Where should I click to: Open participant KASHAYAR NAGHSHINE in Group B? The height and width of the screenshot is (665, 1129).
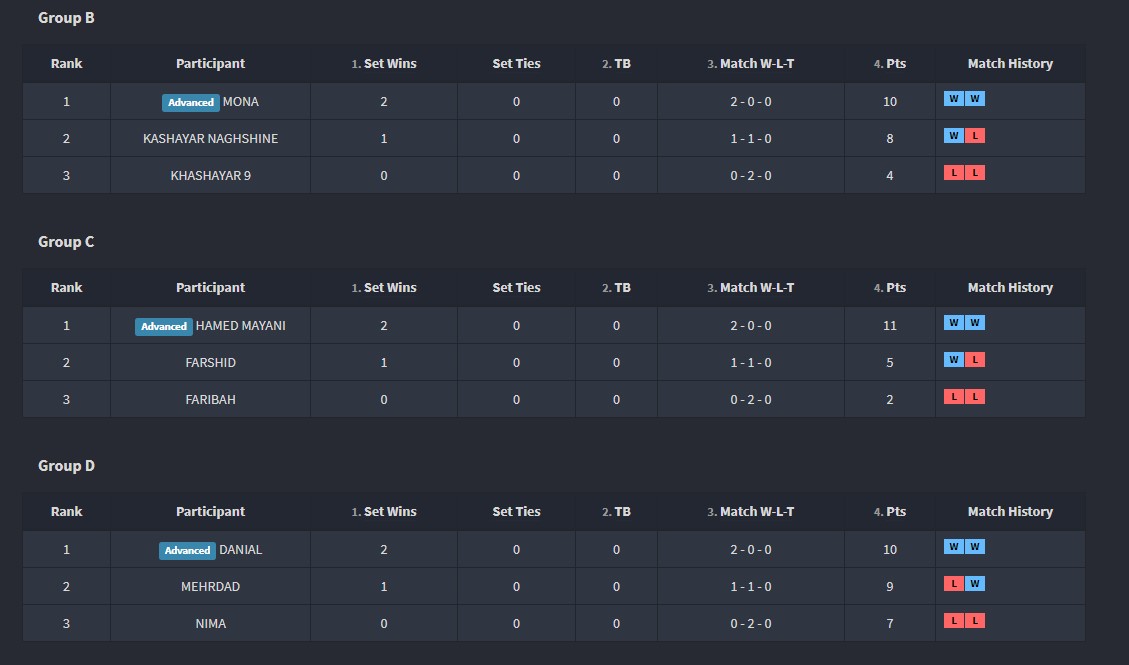coord(210,139)
